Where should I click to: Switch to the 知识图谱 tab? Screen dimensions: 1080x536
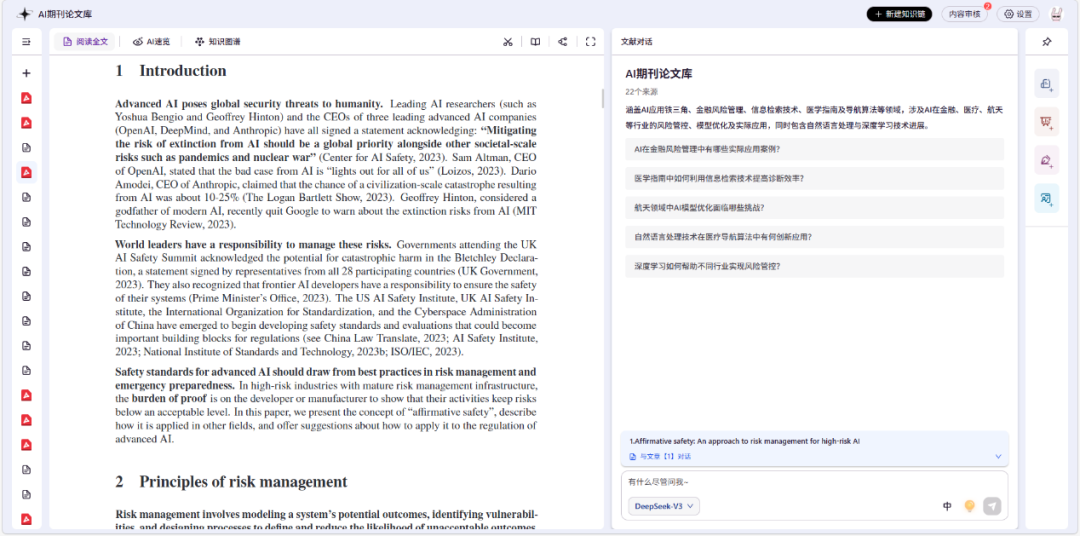click(217, 42)
